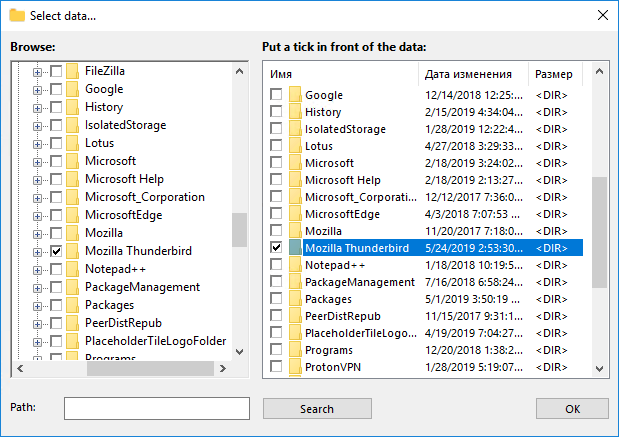This screenshot has height=437, width=619.
Task: Click the 5/24/2019 2:53:30 date cell
Action: pos(474,248)
